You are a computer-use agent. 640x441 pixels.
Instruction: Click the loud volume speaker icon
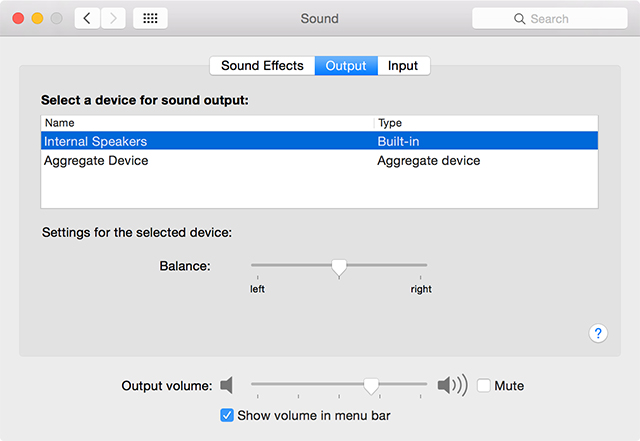click(x=452, y=385)
